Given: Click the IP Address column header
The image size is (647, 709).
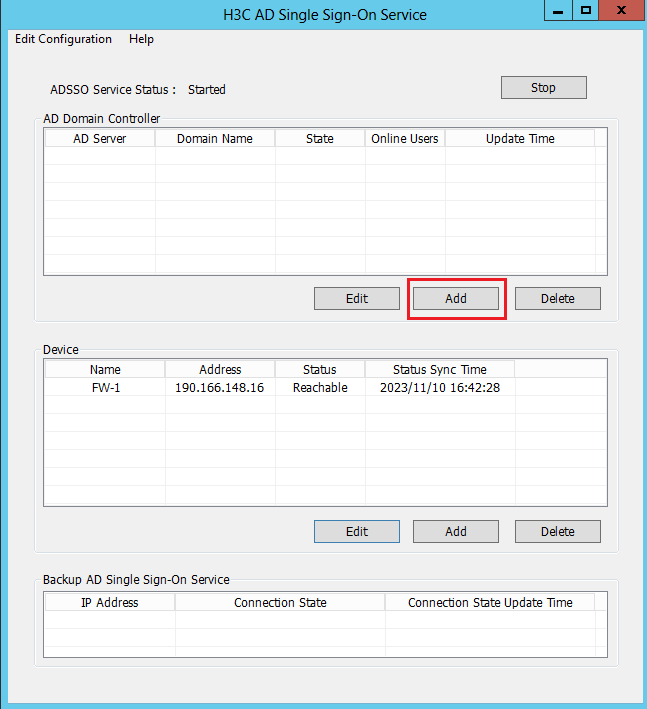Looking at the screenshot, I should coord(110,603).
